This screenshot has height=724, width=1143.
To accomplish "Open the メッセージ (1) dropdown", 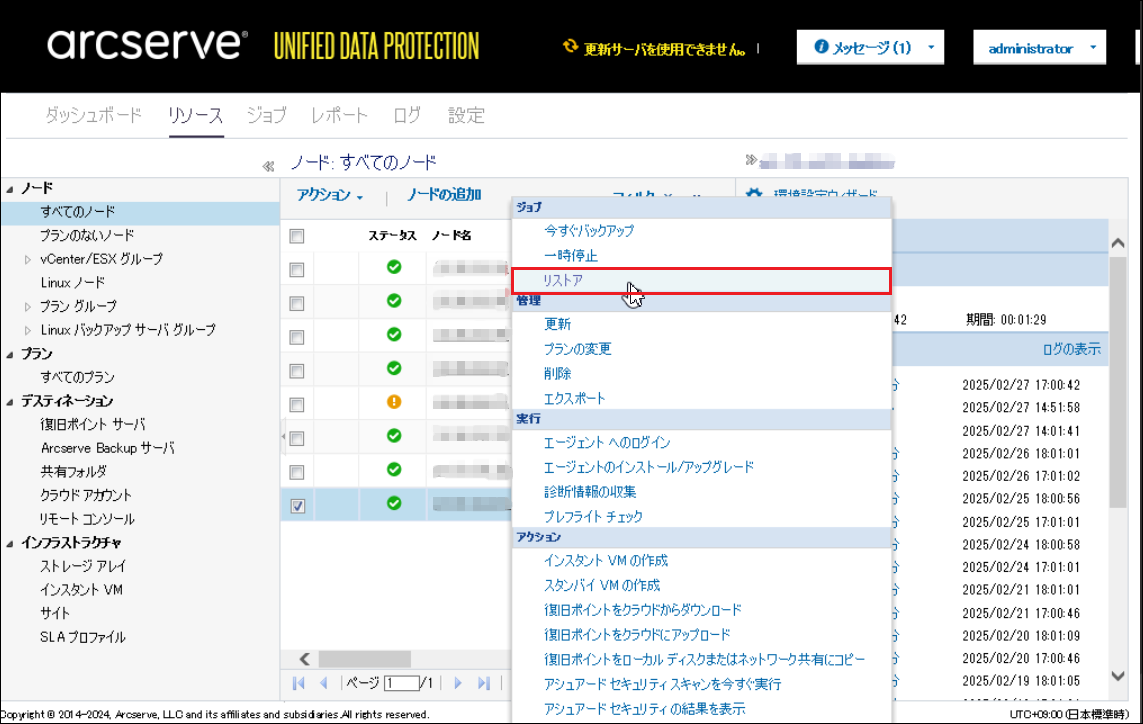I will (870, 47).
